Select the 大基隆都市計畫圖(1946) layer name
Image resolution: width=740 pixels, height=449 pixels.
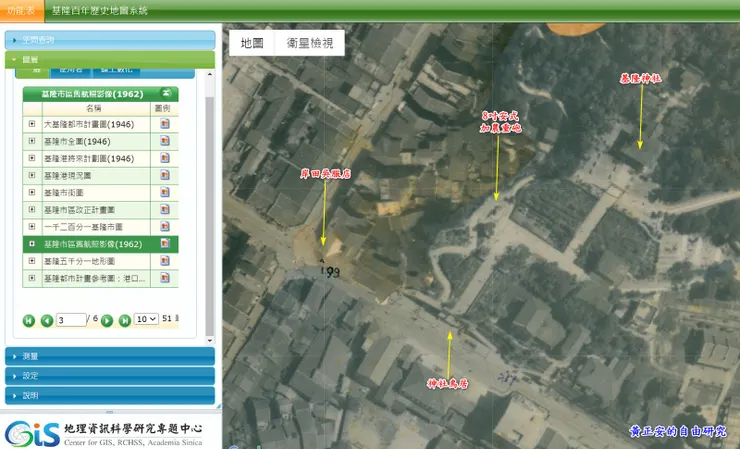[x=89, y=124]
